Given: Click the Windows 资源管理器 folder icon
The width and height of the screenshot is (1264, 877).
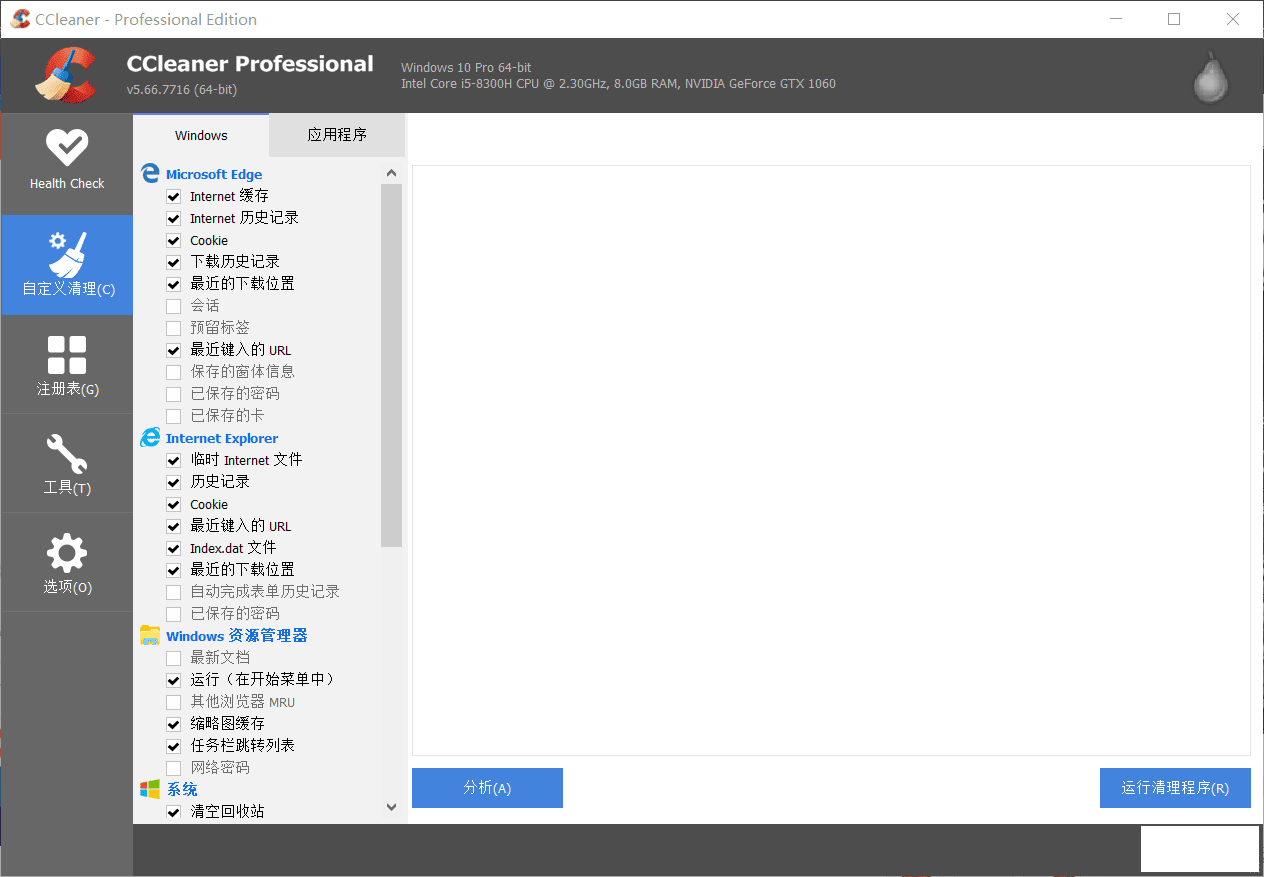Looking at the screenshot, I should [x=150, y=635].
